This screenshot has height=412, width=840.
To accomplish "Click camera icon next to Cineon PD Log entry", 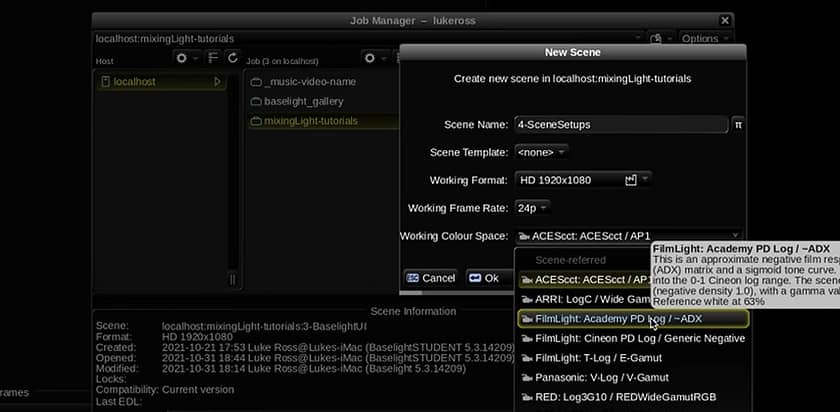I will 527,339.
